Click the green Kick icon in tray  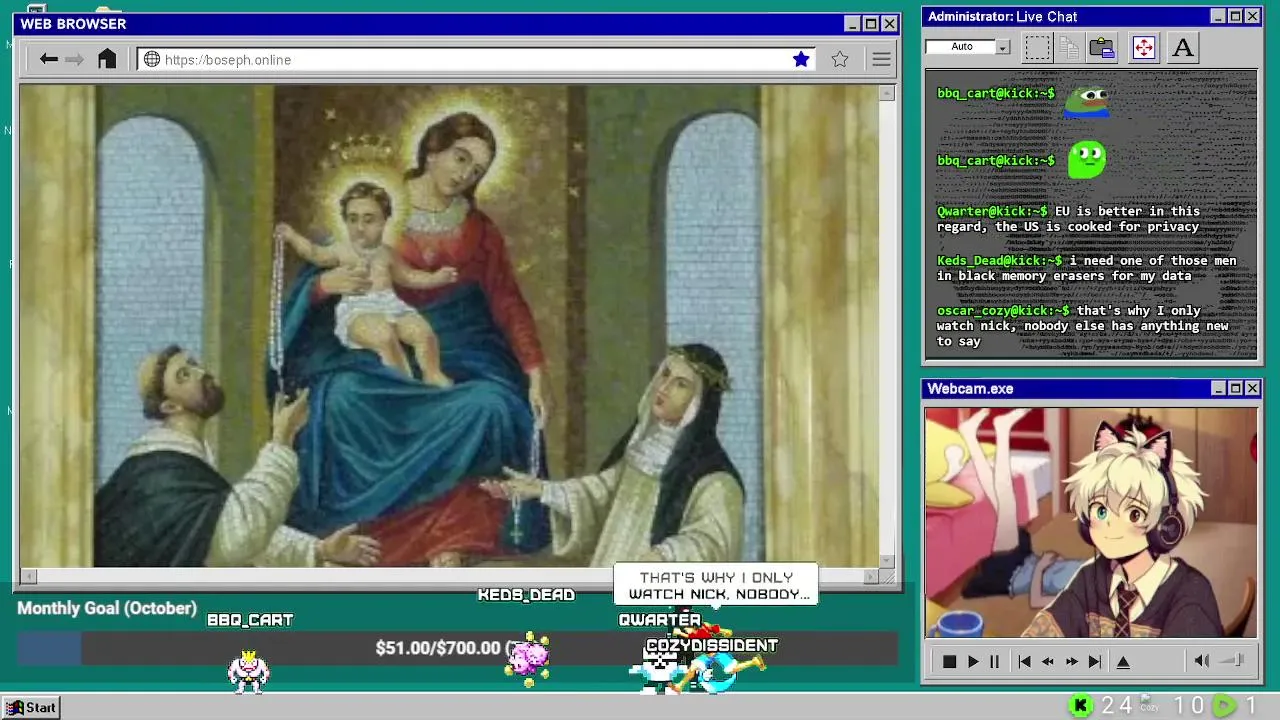[x=1080, y=706]
